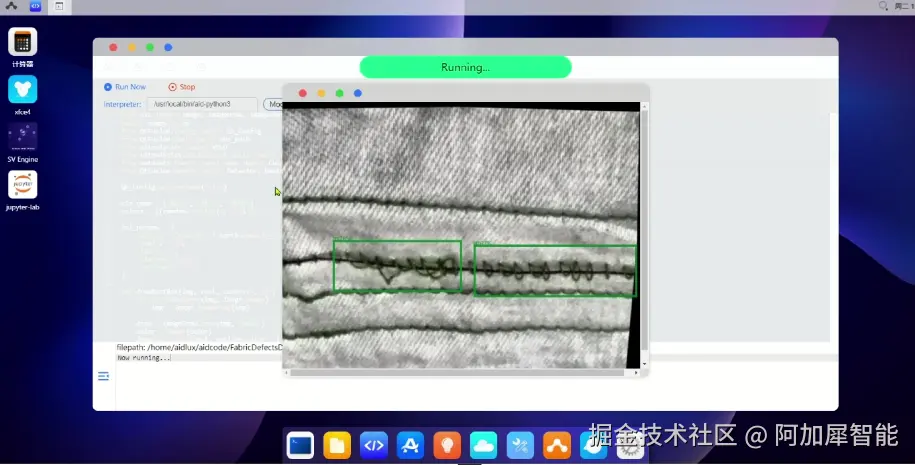Minimize the image viewer using its yellow button
The height and width of the screenshot is (465, 915).
[321, 93]
